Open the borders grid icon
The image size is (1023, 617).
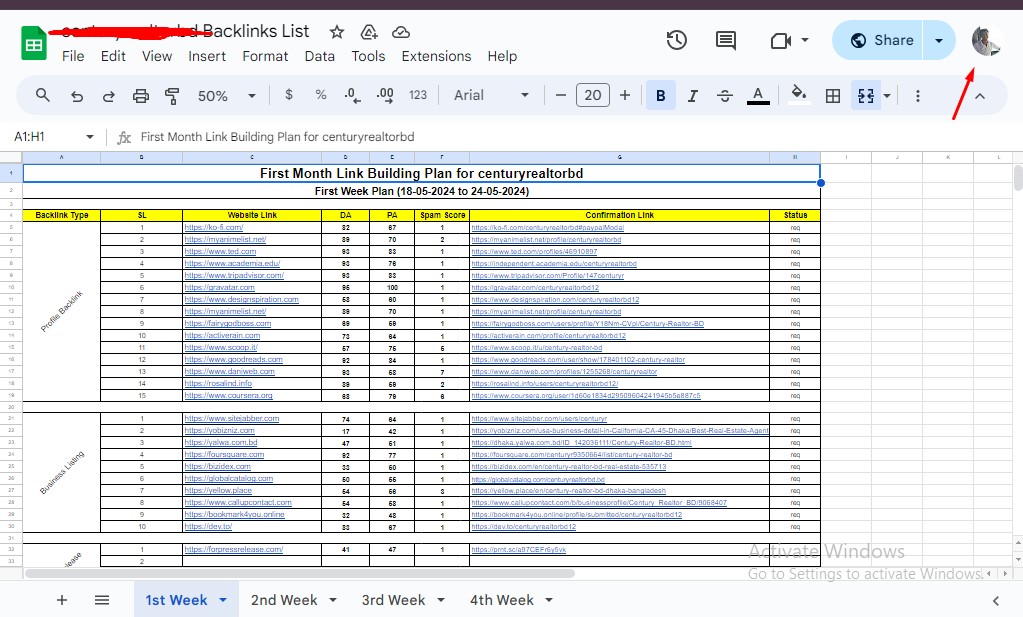pos(832,96)
